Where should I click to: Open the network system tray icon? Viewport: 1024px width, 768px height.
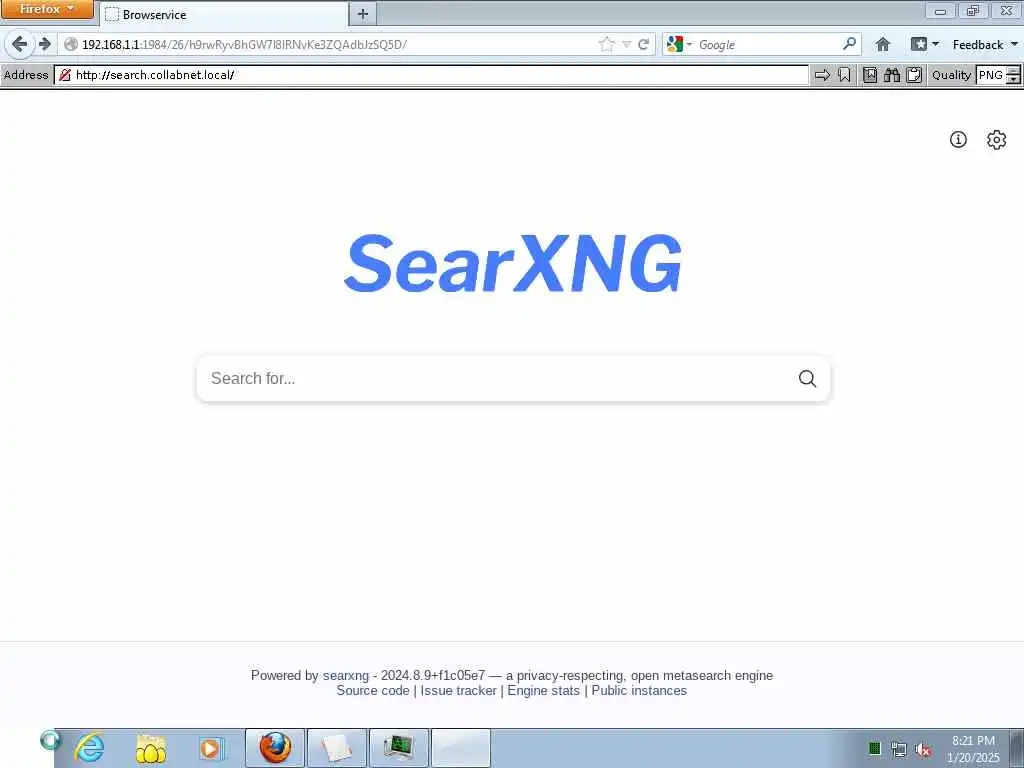coord(899,748)
